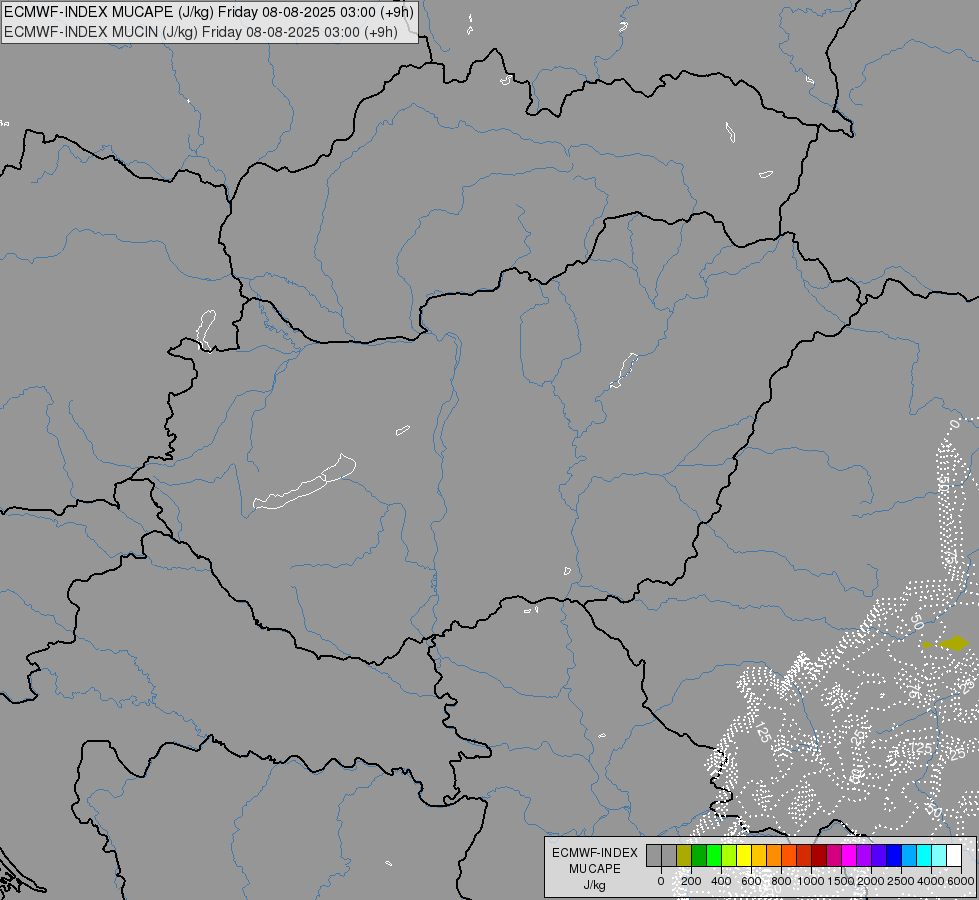
Task: Click the ECMWF-INDEX legend title
Action: point(595,853)
